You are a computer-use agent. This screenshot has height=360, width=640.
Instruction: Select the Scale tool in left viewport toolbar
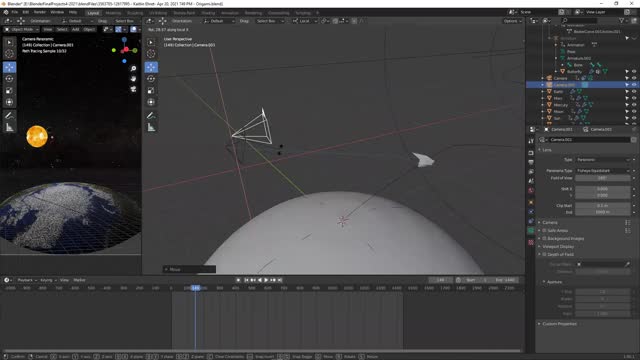click(x=9, y=91)
